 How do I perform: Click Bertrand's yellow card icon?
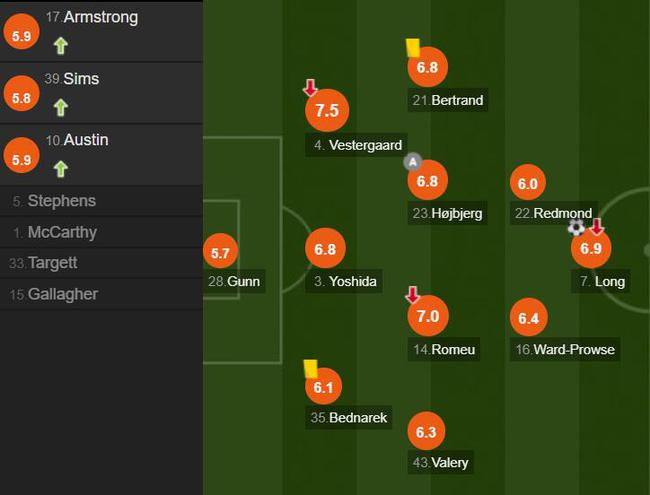pyautogui.click(x=412, y=47)
